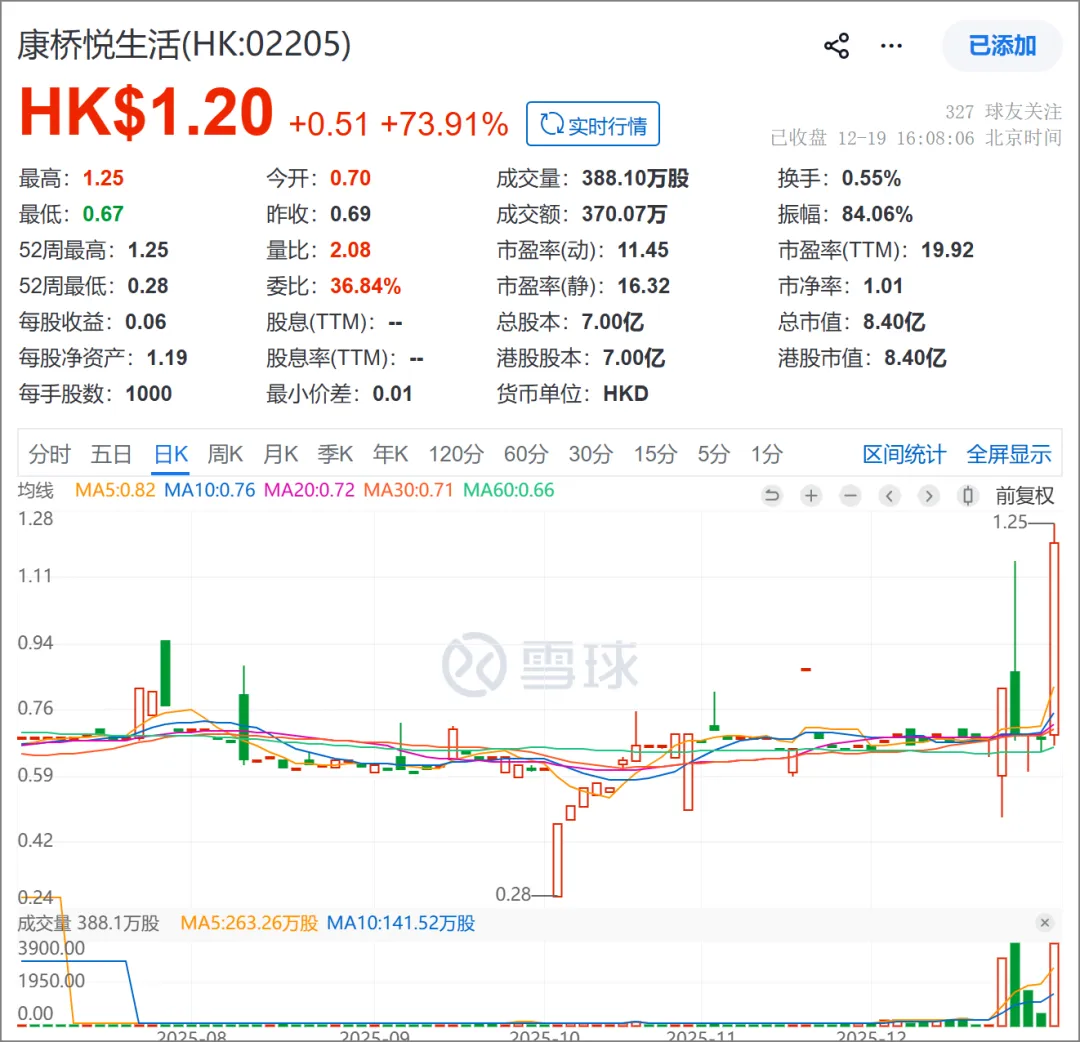Switch to the 120分 interval tab
1080x1042 pixels.
pos(456,454)
